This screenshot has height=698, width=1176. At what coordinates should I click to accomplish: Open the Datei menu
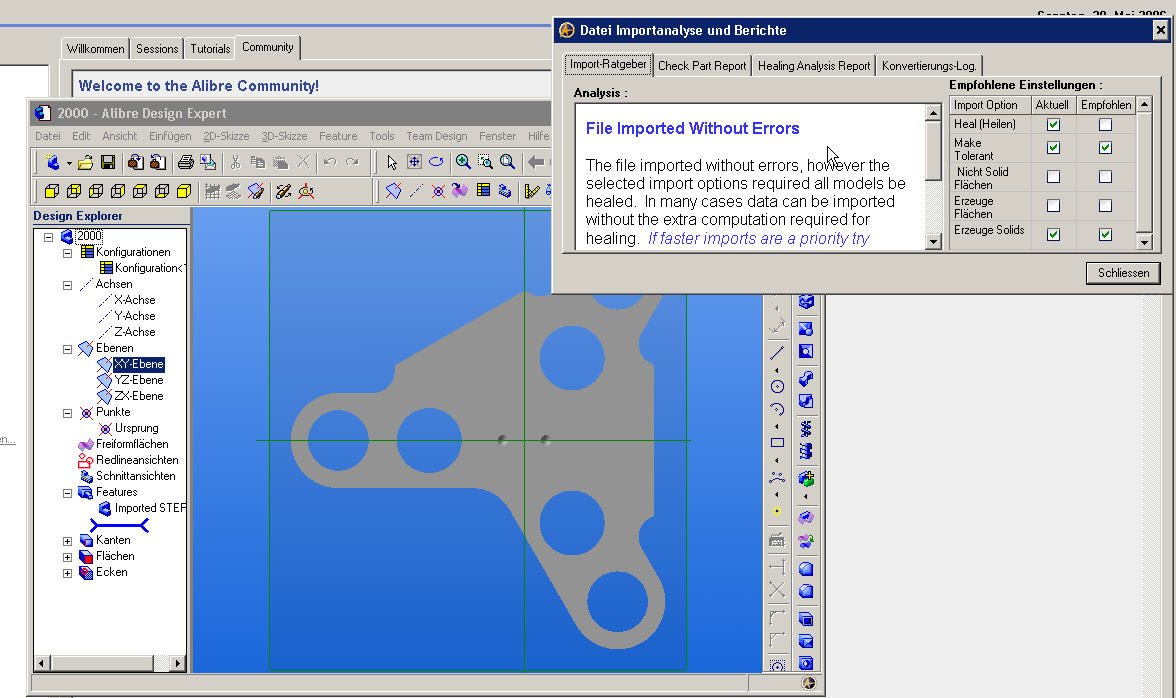[47, 136]
